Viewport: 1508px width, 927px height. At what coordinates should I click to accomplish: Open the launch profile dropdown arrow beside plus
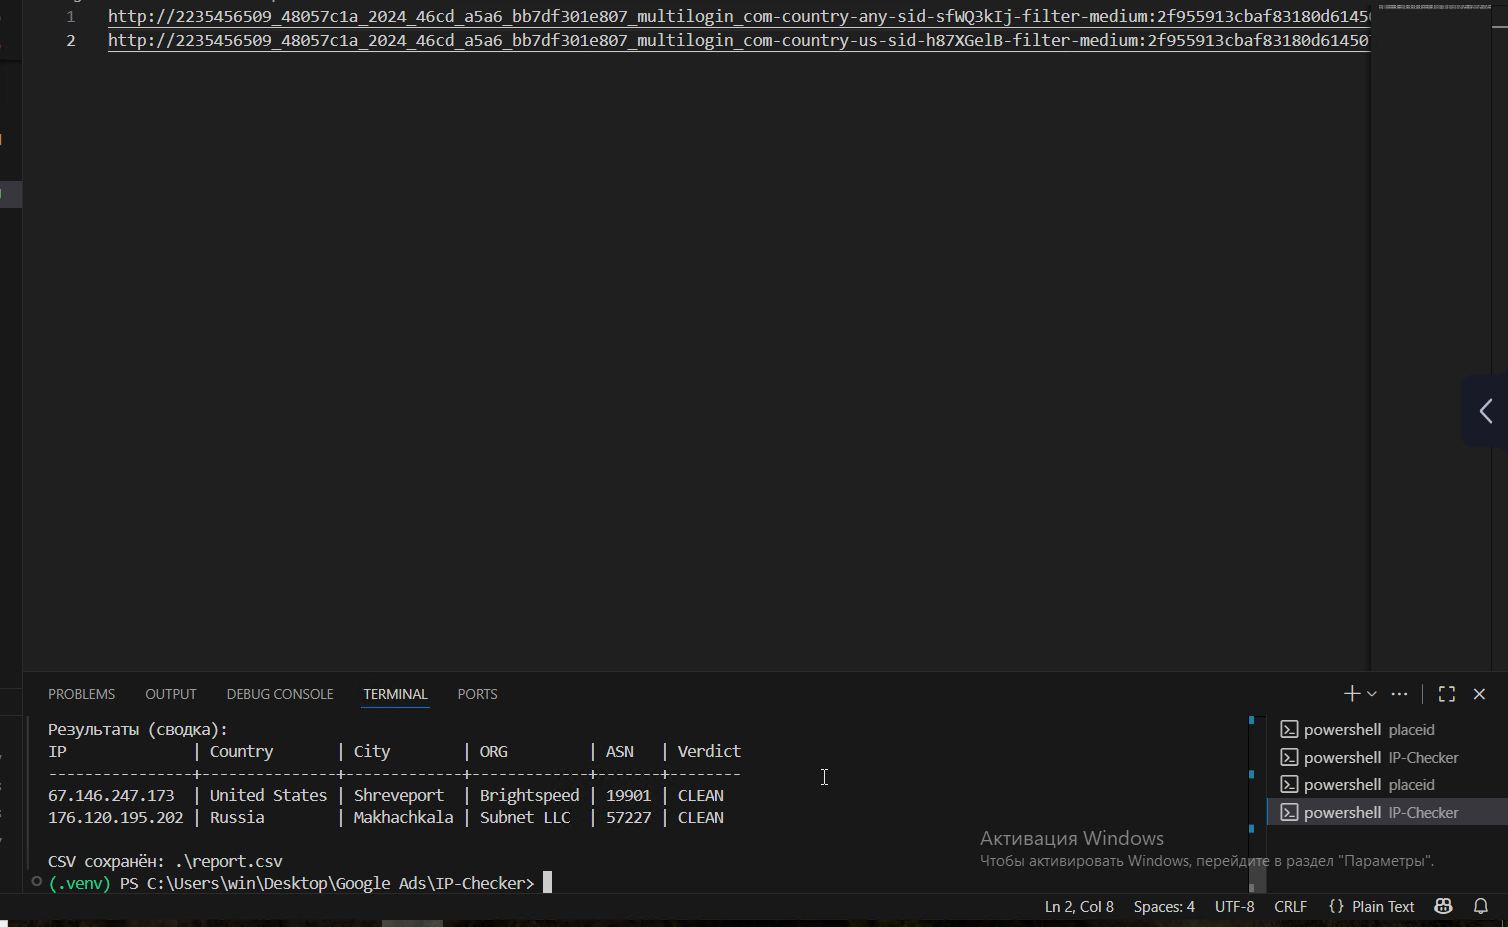(x=1372, y=694)
